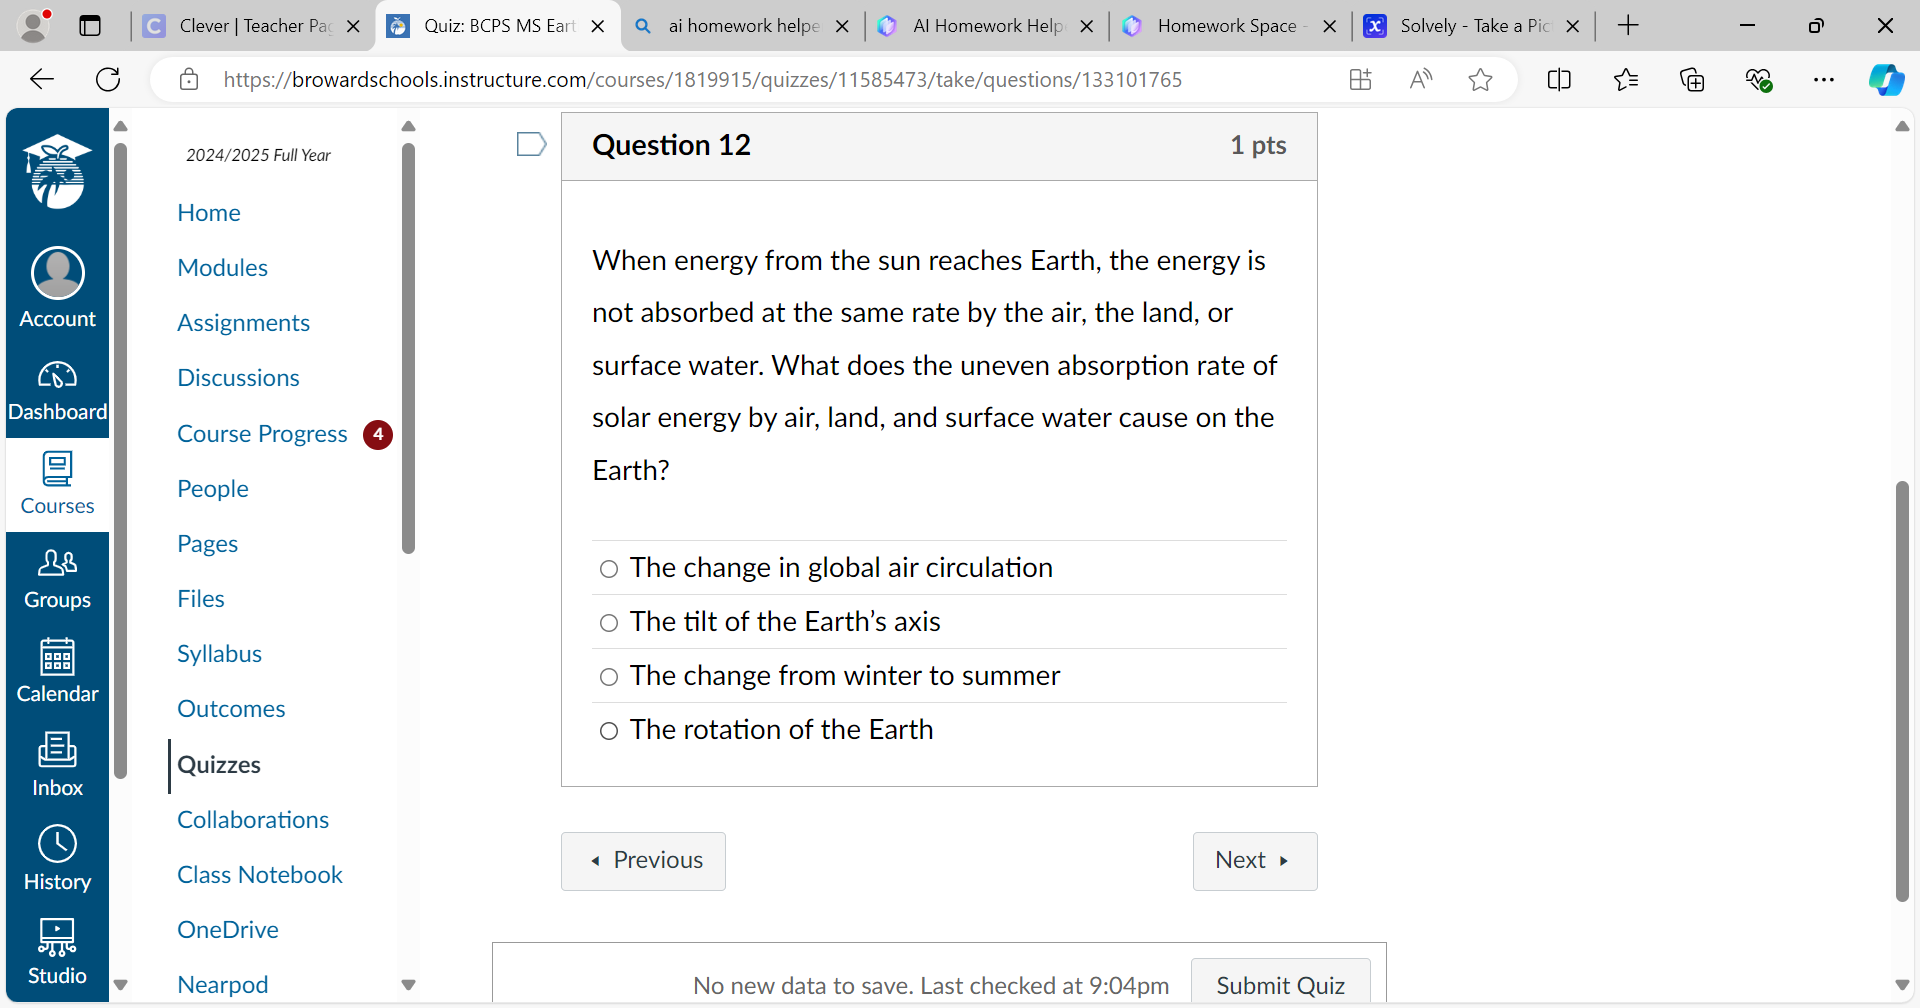Viewport: 1920px width, 1008px height.
Task: Flag Question 12 for review
Action: click(x=531, y=145)
